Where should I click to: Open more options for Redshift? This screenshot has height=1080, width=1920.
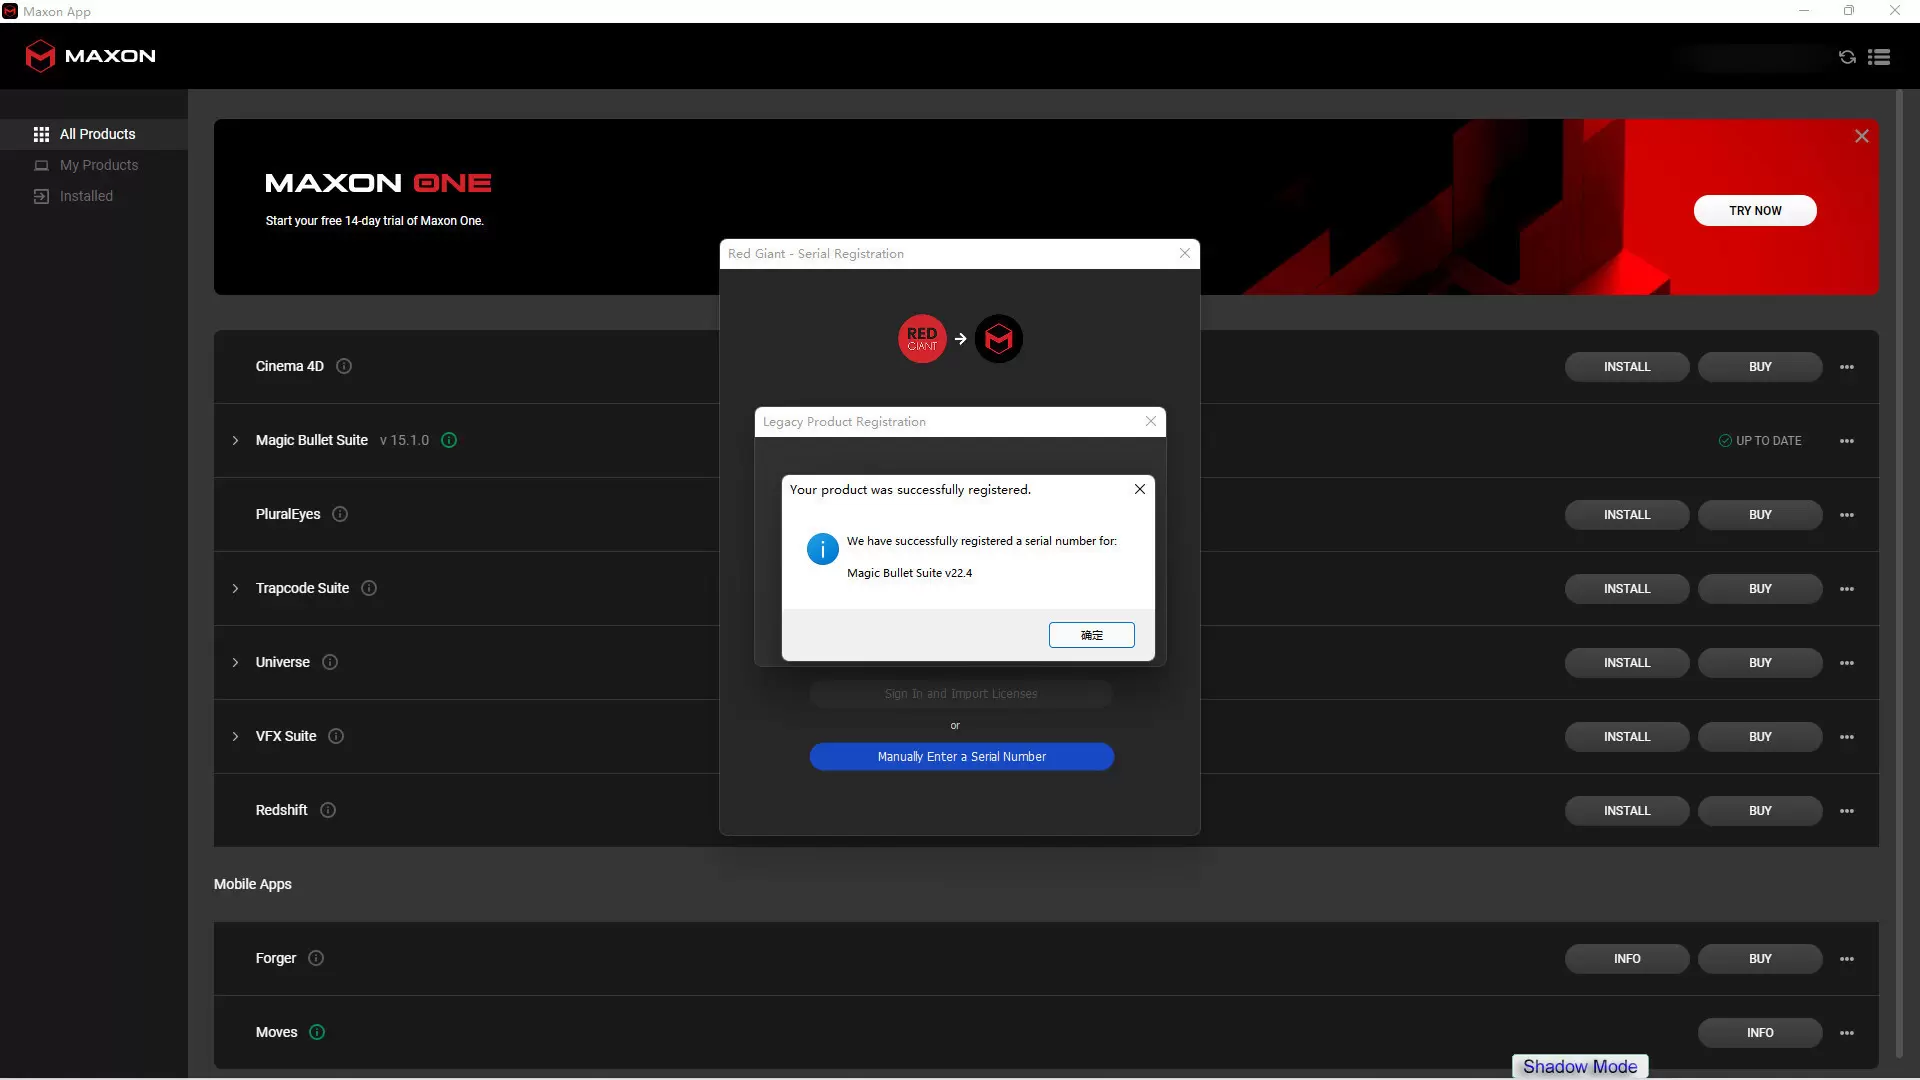pyautogui.click(x=1847, y=811)
